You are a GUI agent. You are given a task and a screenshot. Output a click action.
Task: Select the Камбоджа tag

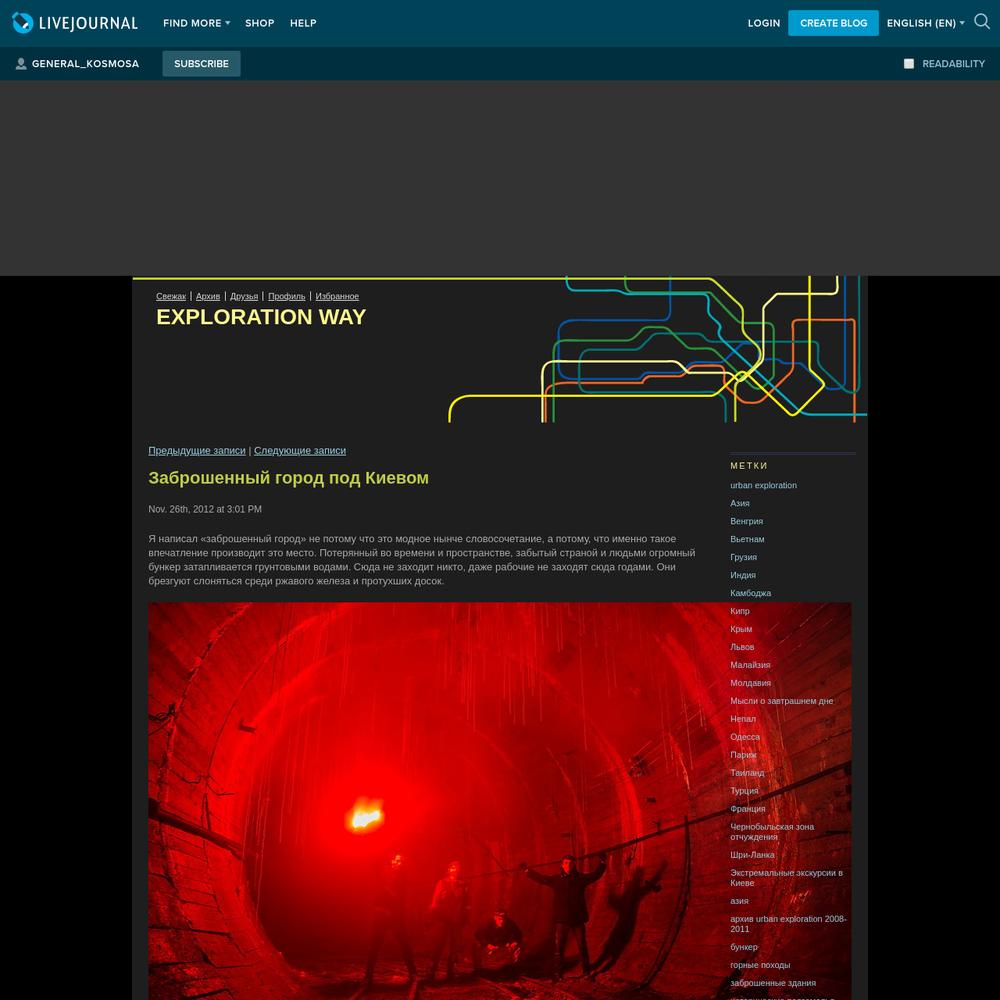(x=751, y=593)
